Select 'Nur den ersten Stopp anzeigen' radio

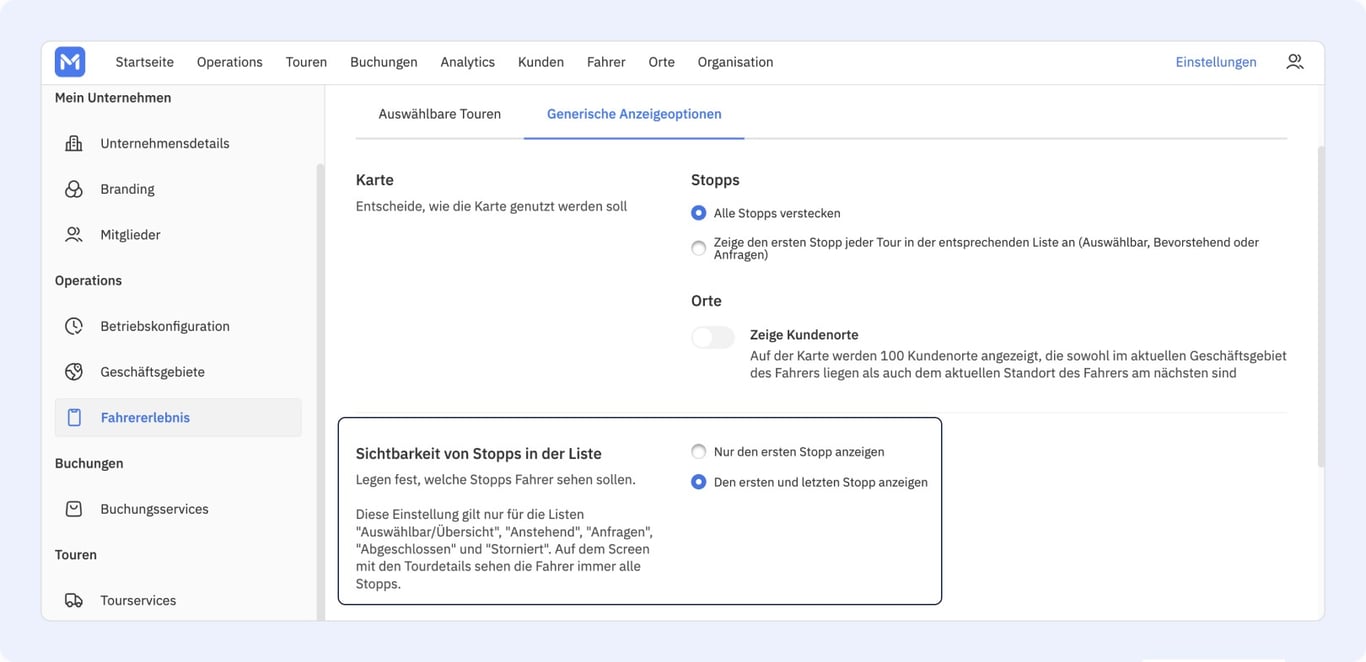699,452
